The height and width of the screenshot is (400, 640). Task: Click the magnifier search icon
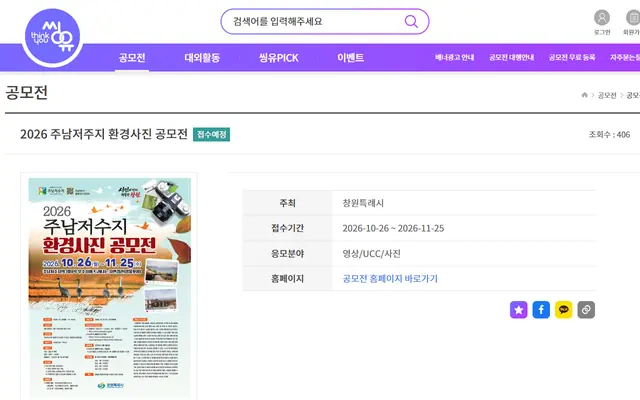(x=411, y=21)
